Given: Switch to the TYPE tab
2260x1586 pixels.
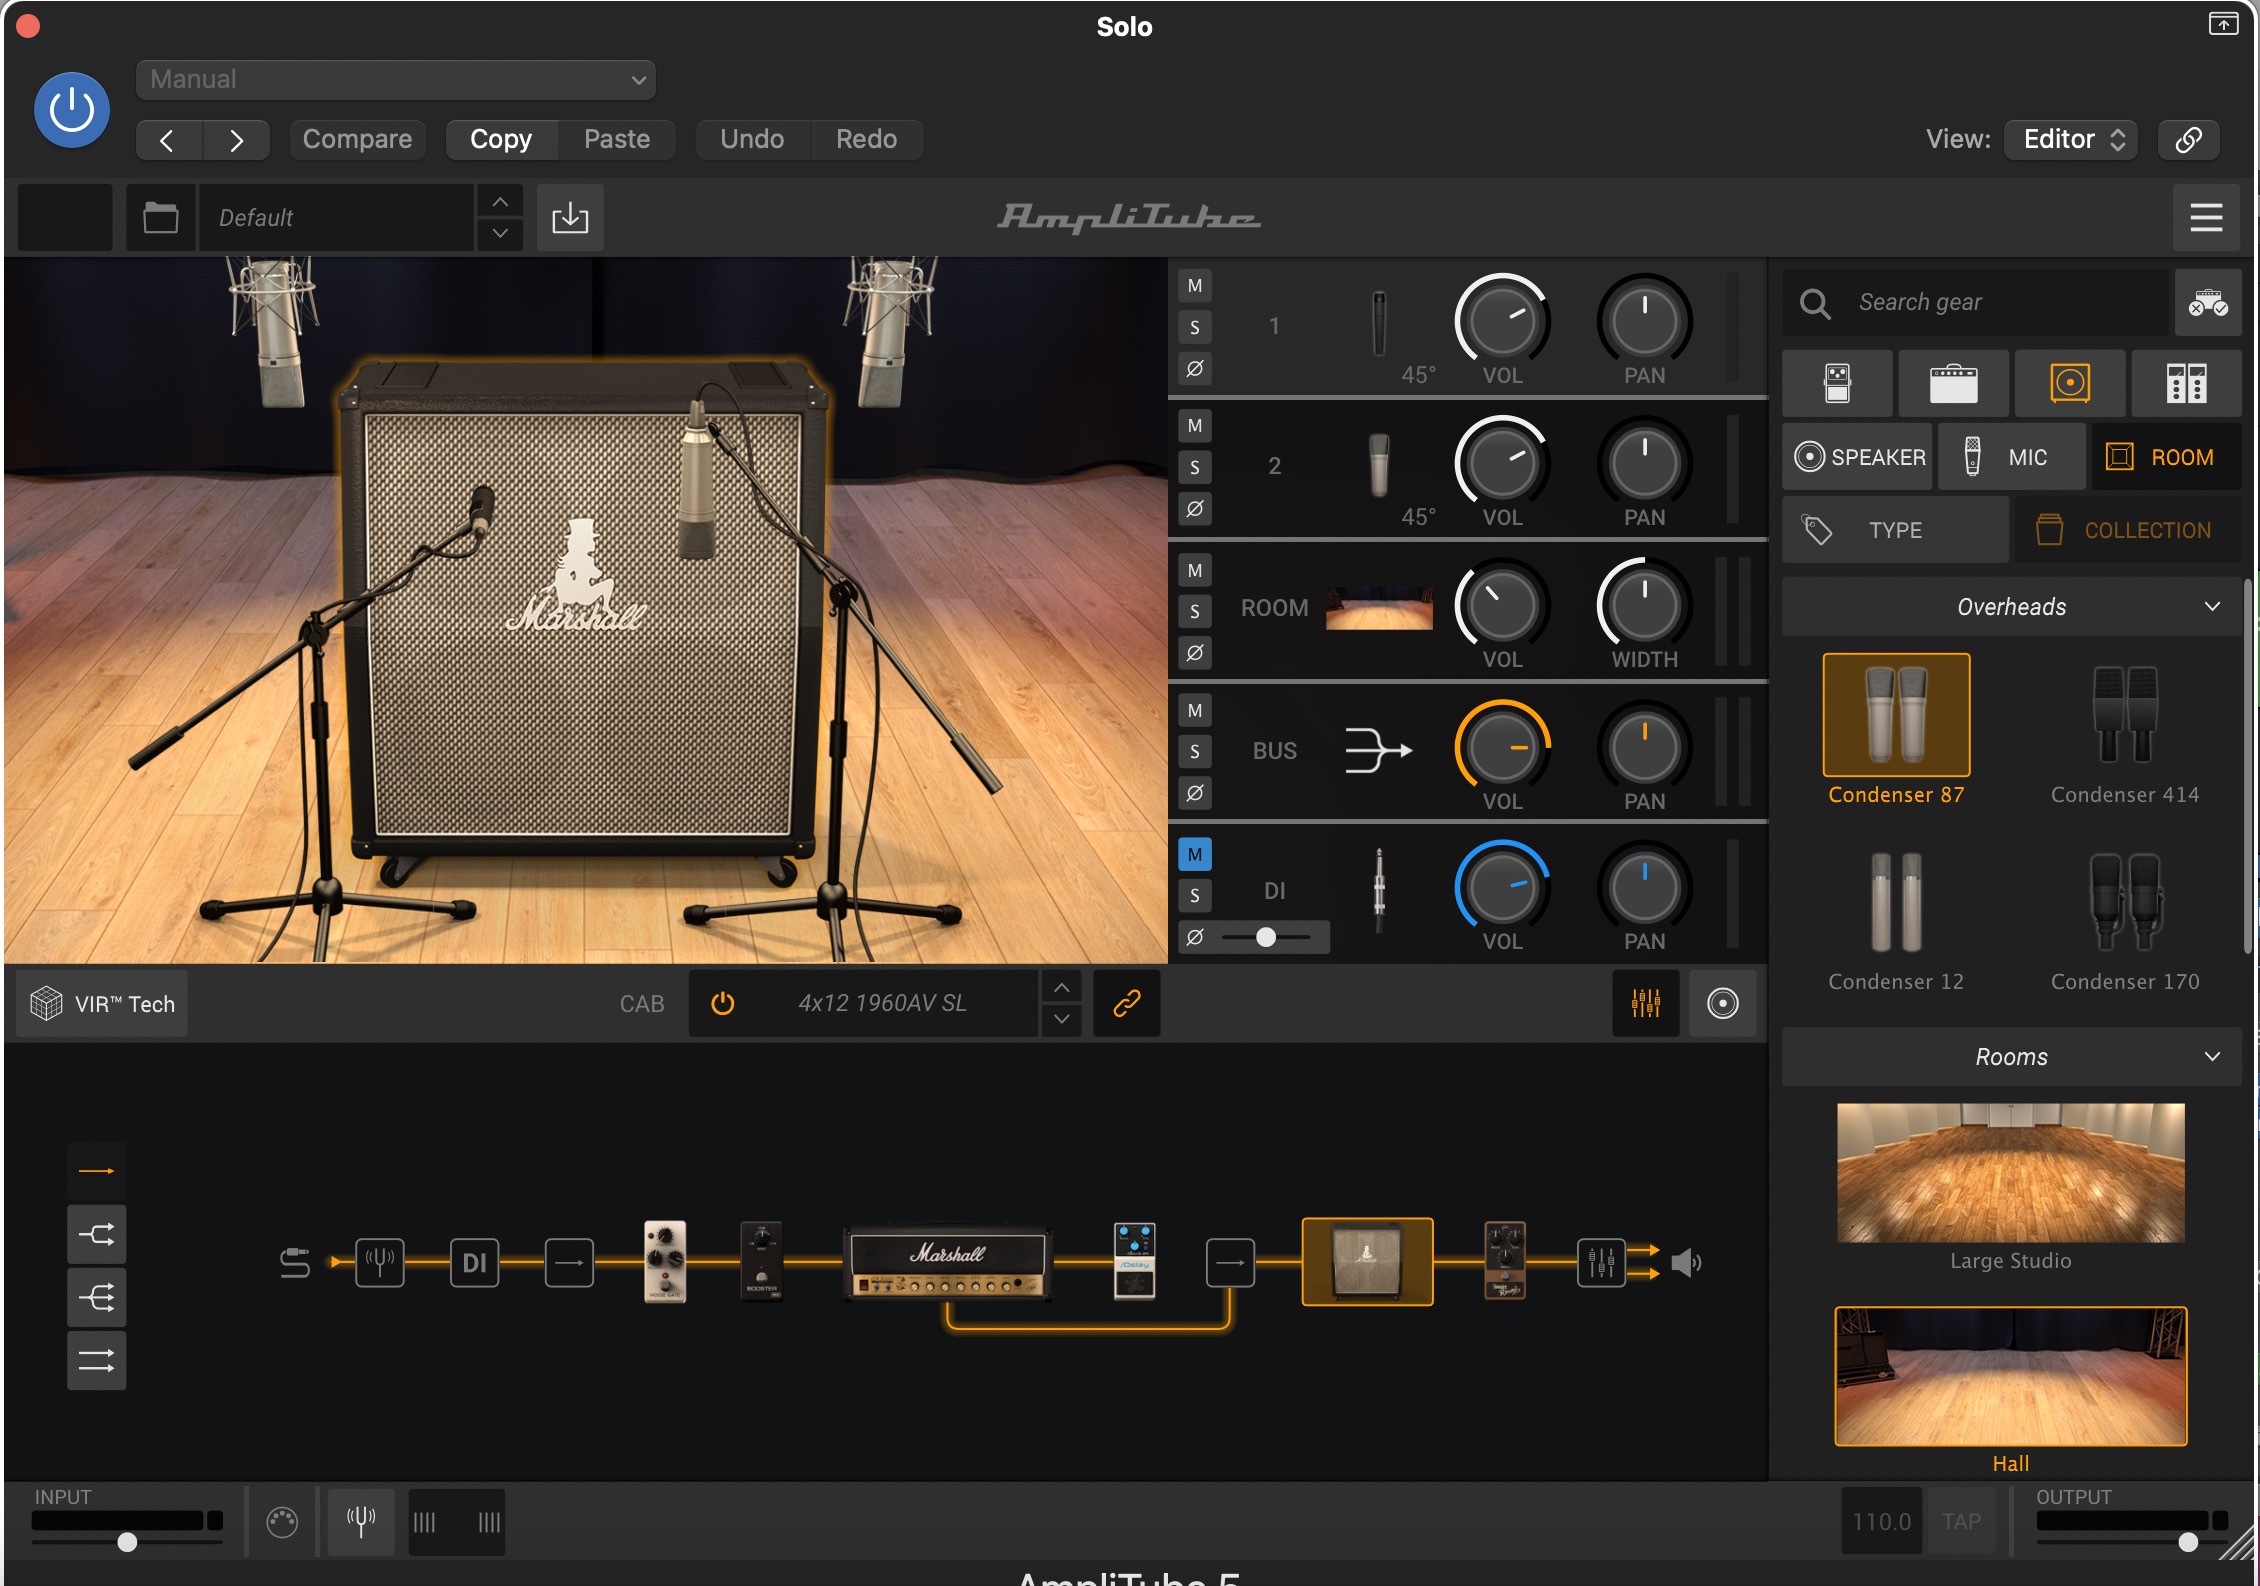Looking at the screenshot, I should (x=1895, y=530).
